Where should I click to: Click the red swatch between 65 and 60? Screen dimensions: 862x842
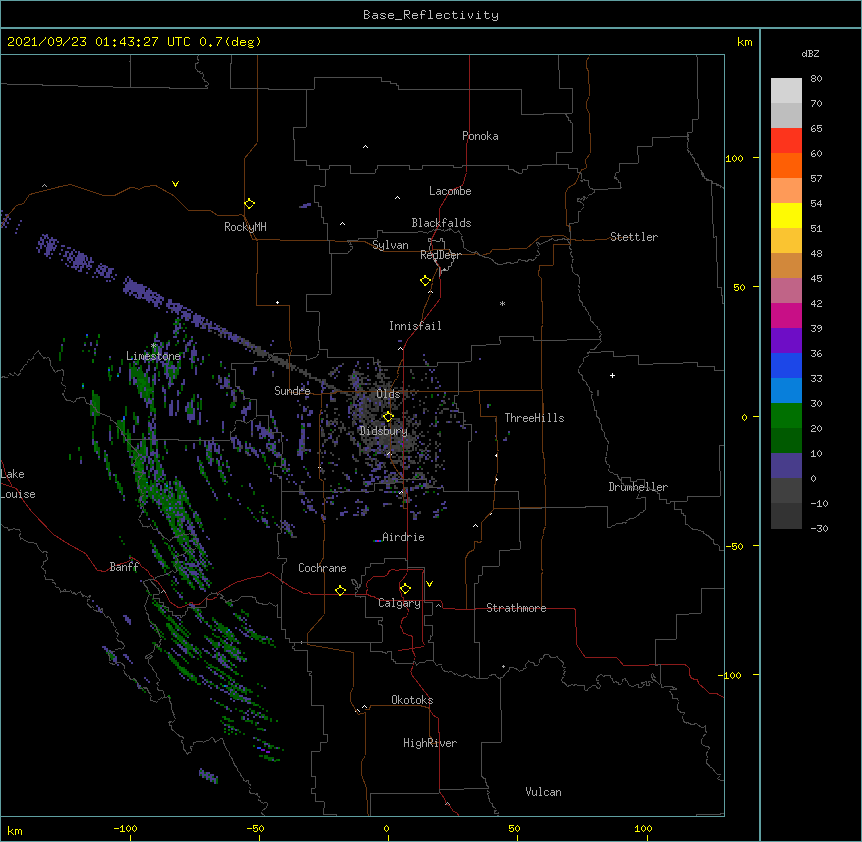coord(786,140)
